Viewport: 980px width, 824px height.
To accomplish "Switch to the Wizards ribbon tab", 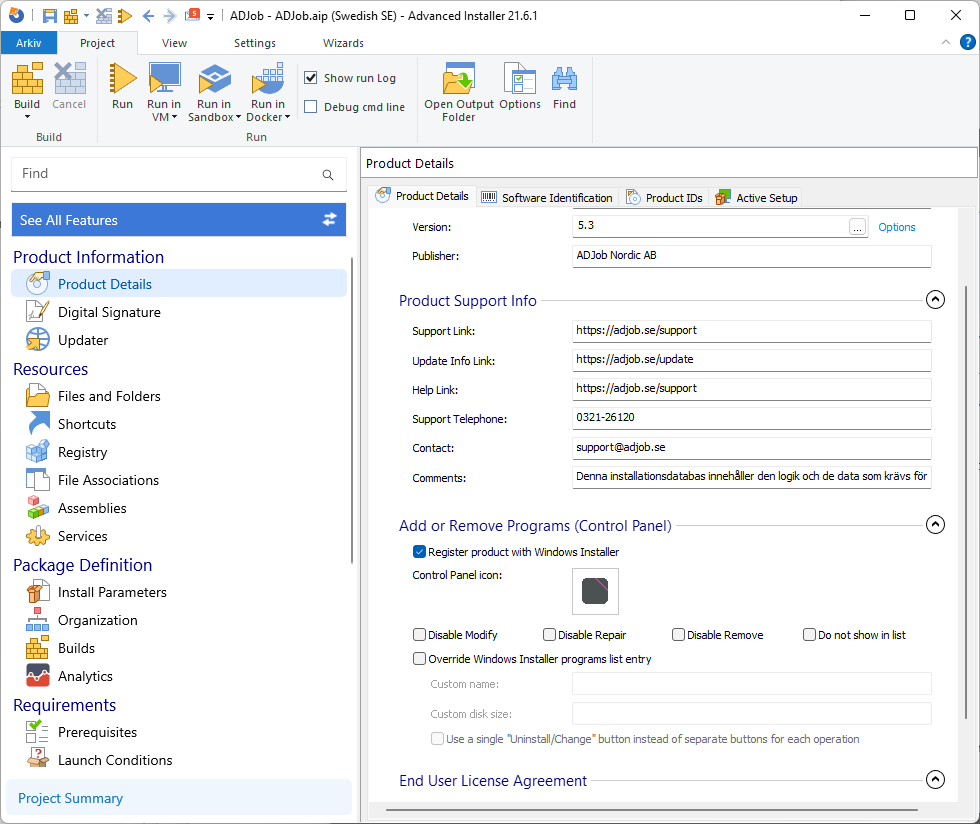I will (343, 43).
